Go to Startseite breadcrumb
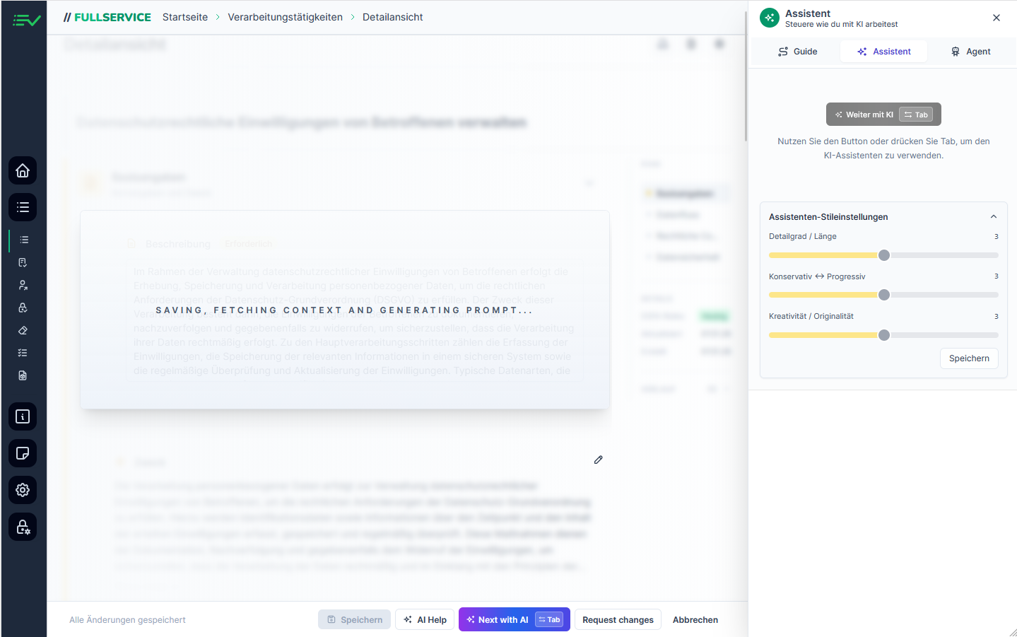The image size is (1017, 637). click(185, 17)
